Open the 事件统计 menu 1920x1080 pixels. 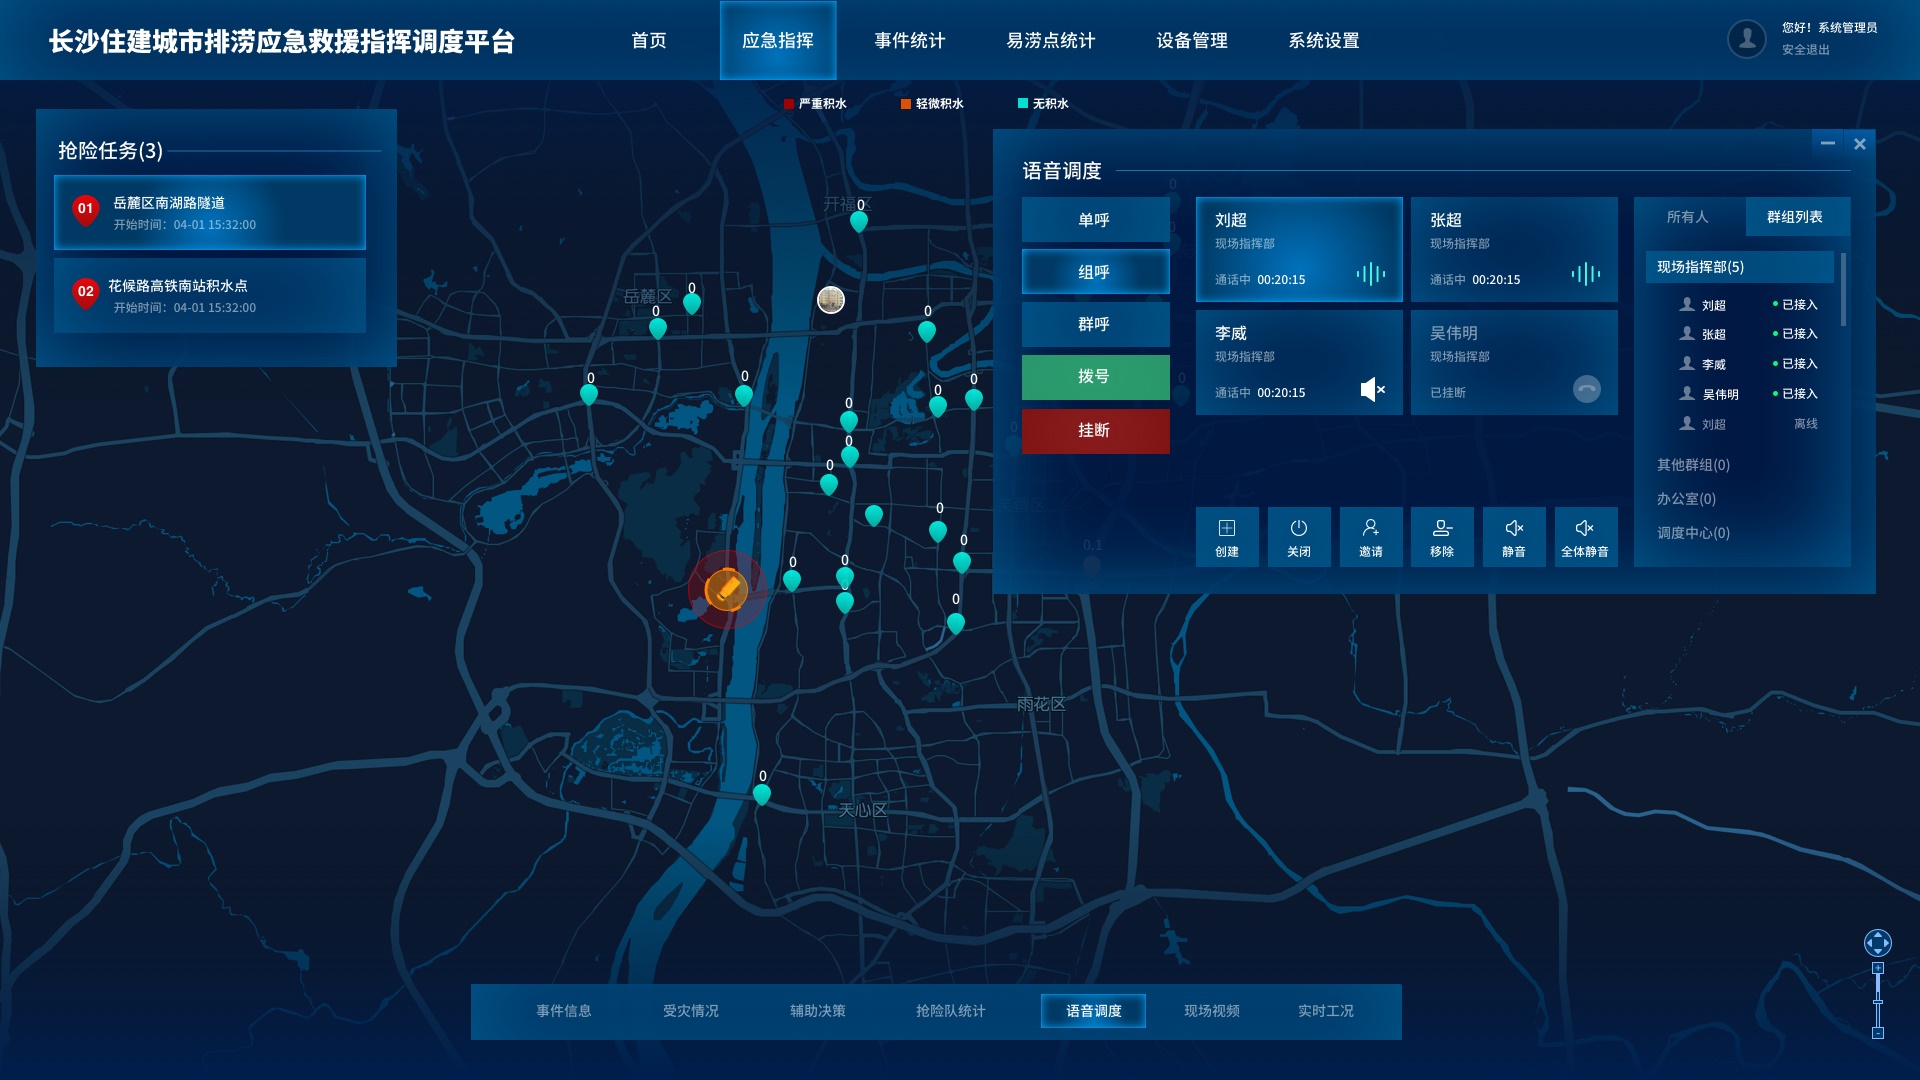909,40
